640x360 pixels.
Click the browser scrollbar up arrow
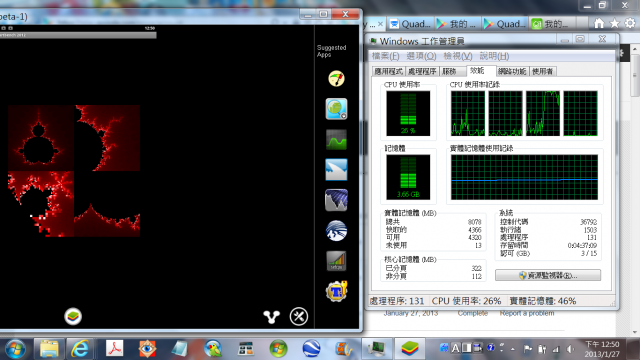coord(635,49)
